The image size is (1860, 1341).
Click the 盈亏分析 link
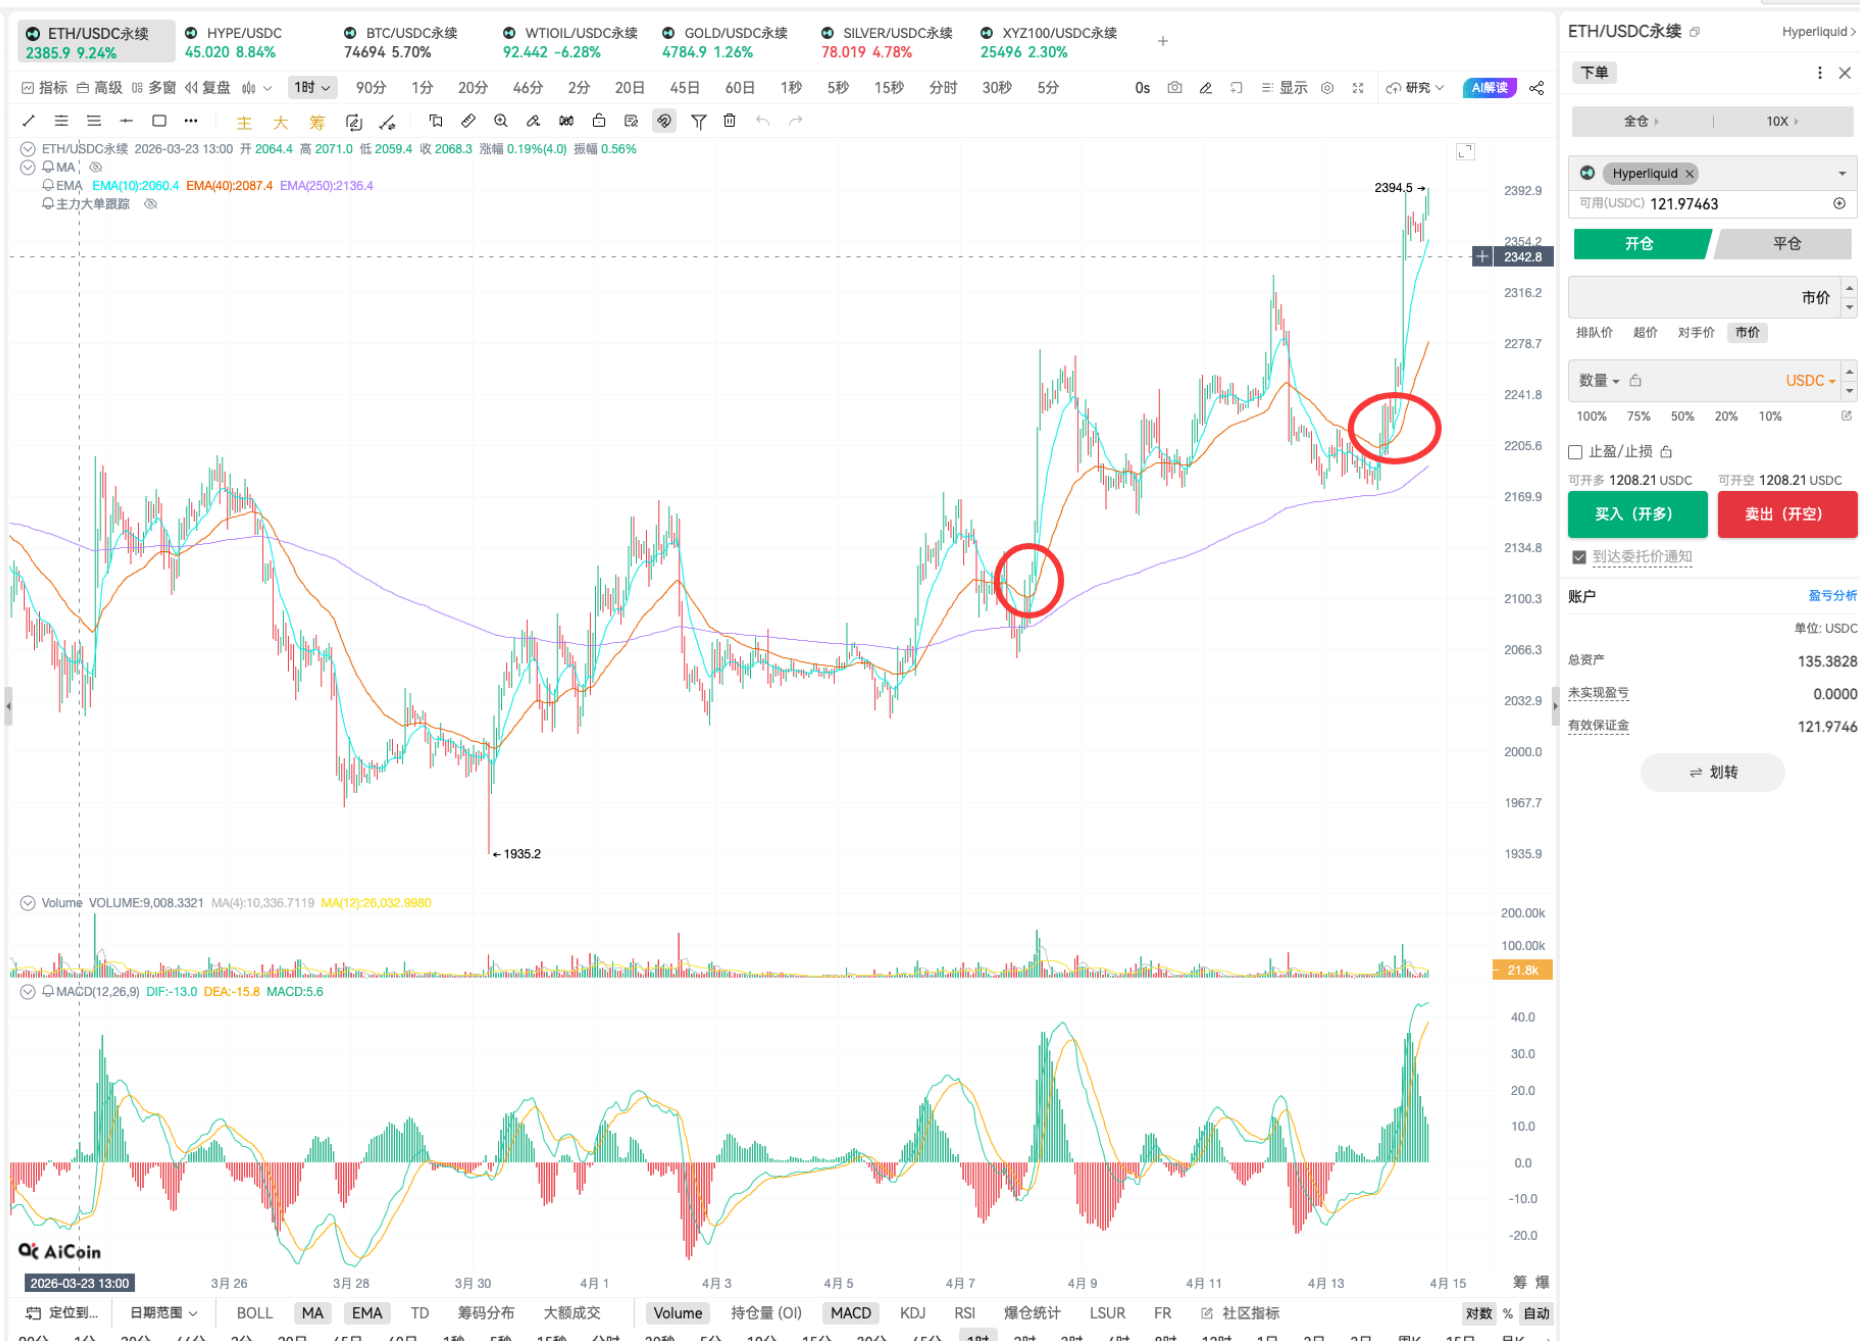(x=1834, y=595)
